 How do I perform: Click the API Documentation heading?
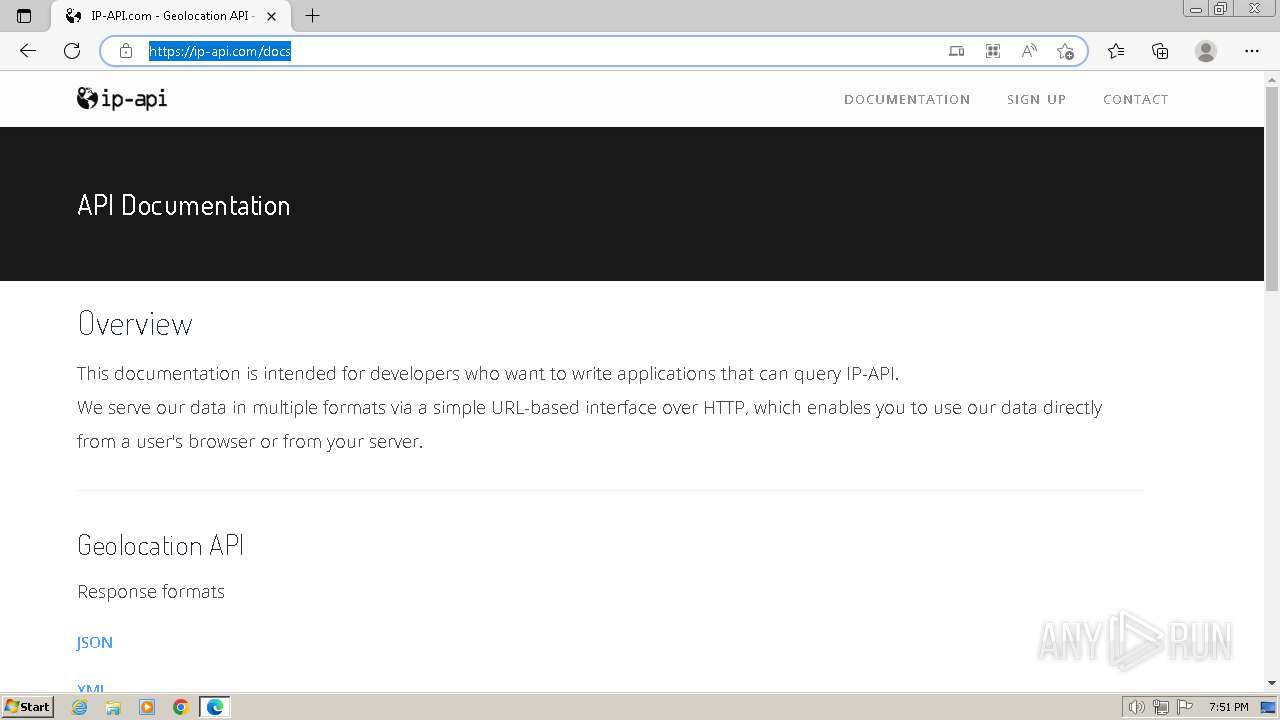[184, 205]
